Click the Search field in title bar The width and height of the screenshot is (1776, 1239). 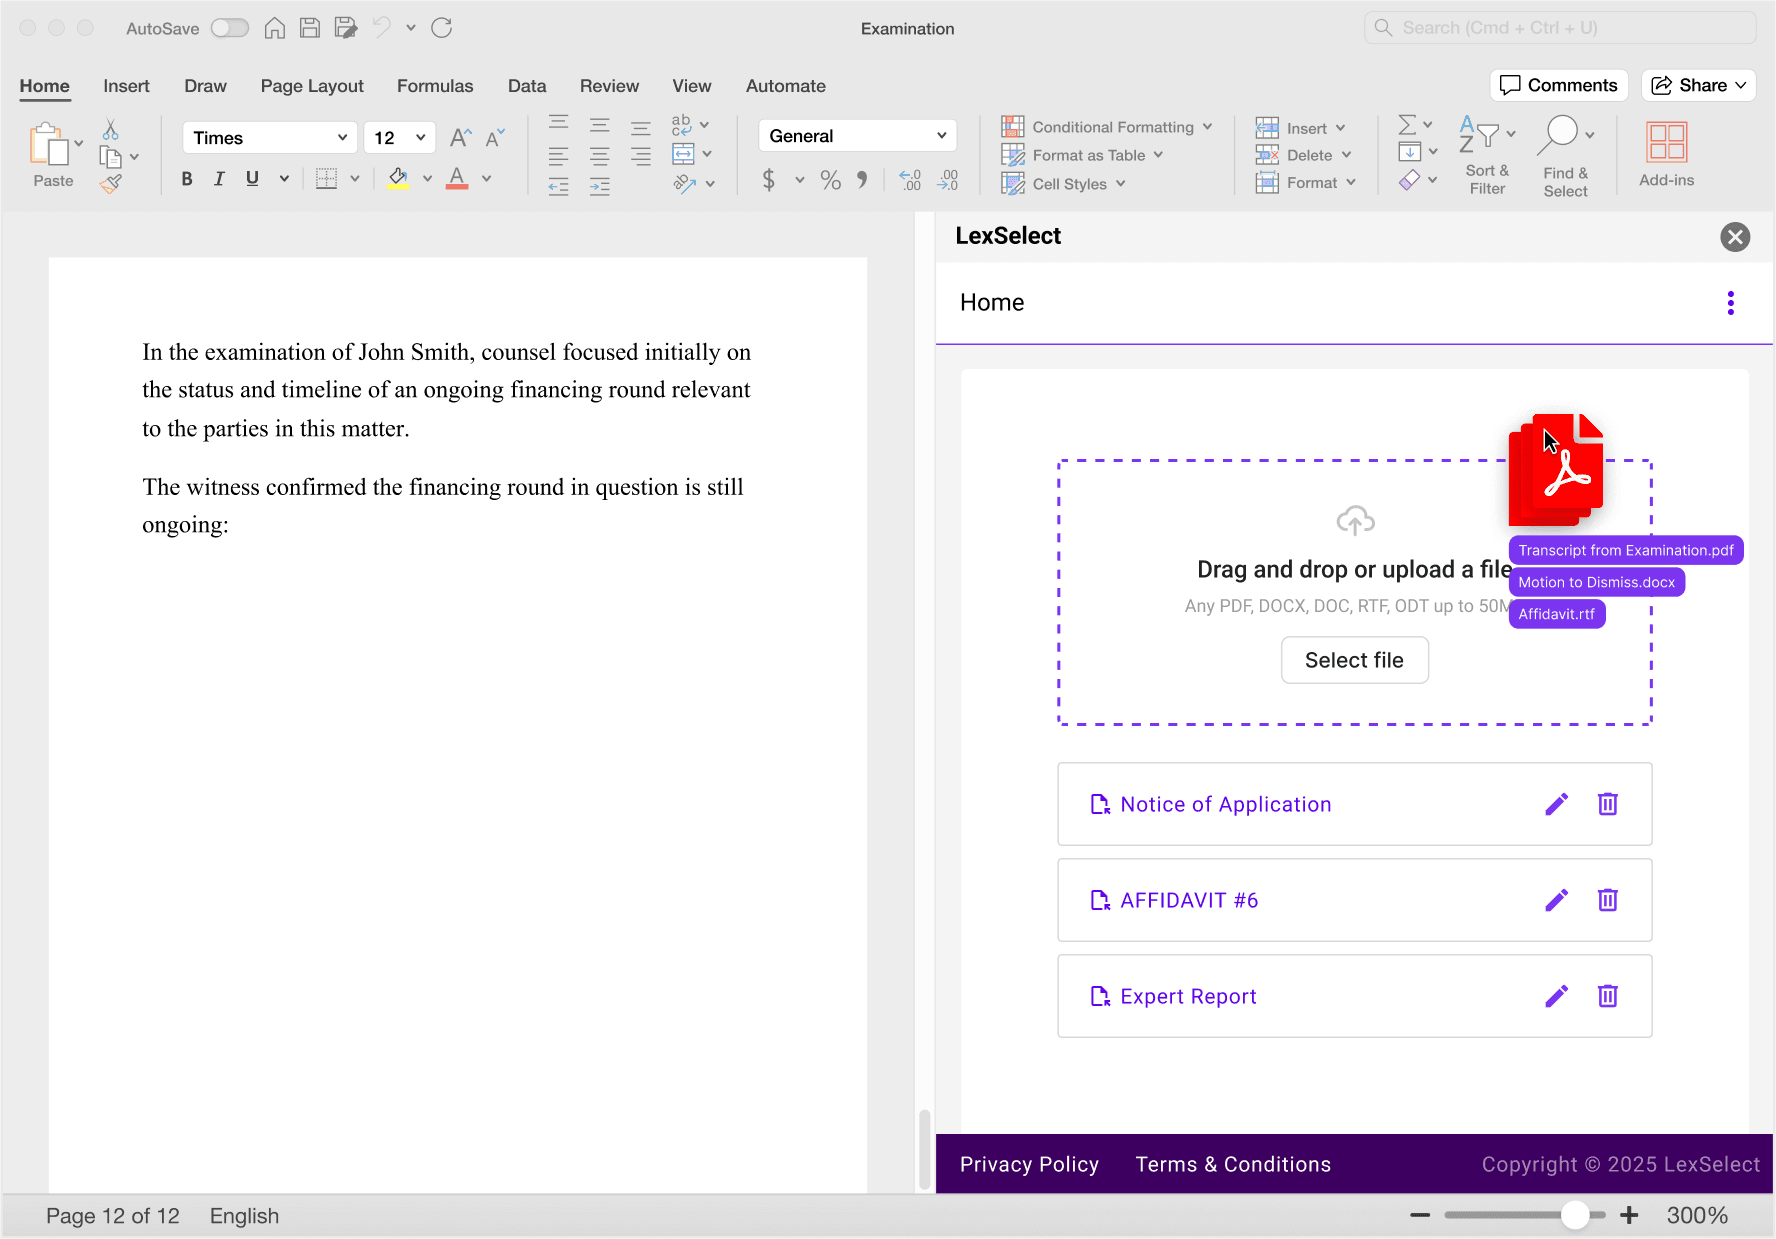1560,28
